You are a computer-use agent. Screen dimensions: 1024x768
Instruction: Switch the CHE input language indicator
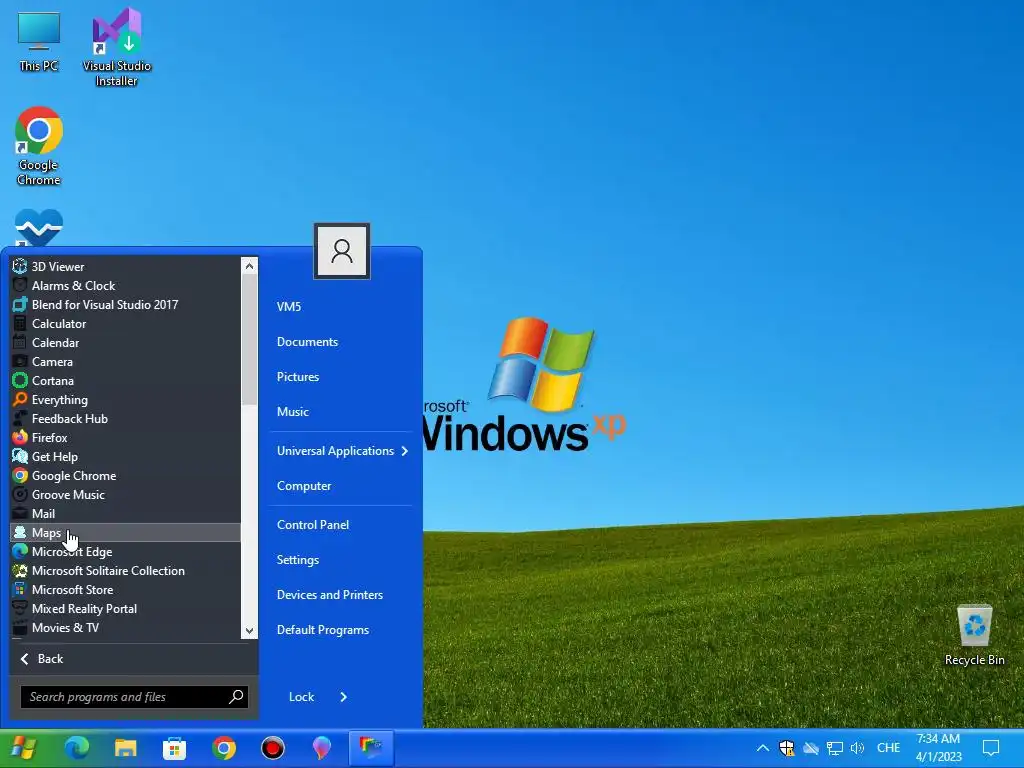point(888,748)
